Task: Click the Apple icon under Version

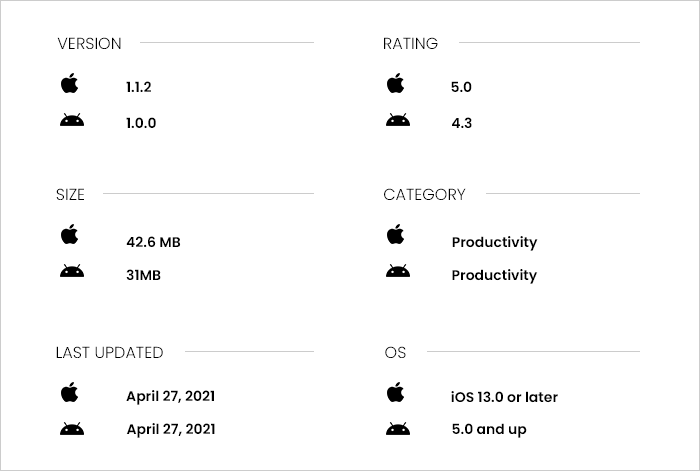Action: pyautogui.click(x=70, y=83)
